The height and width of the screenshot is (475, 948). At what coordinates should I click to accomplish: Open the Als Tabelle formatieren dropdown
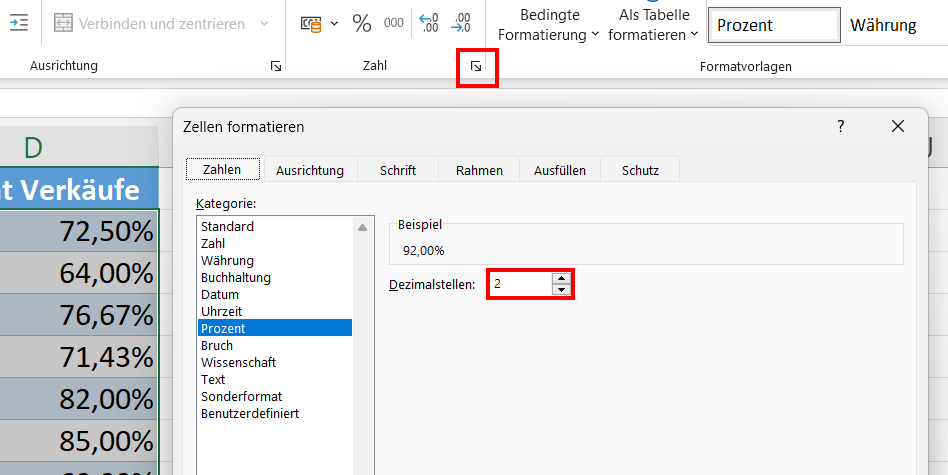click(x=653, y=25)
